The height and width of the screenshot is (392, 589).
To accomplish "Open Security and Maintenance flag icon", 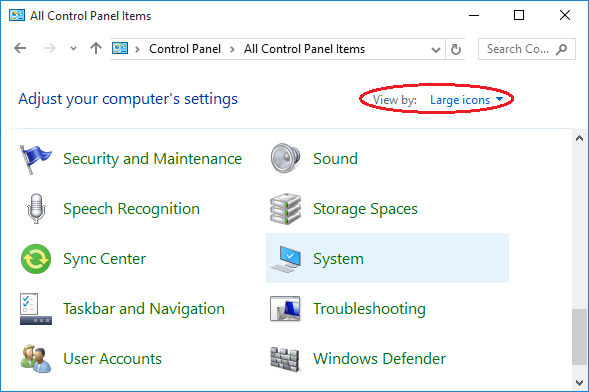I will pos(36,159).
